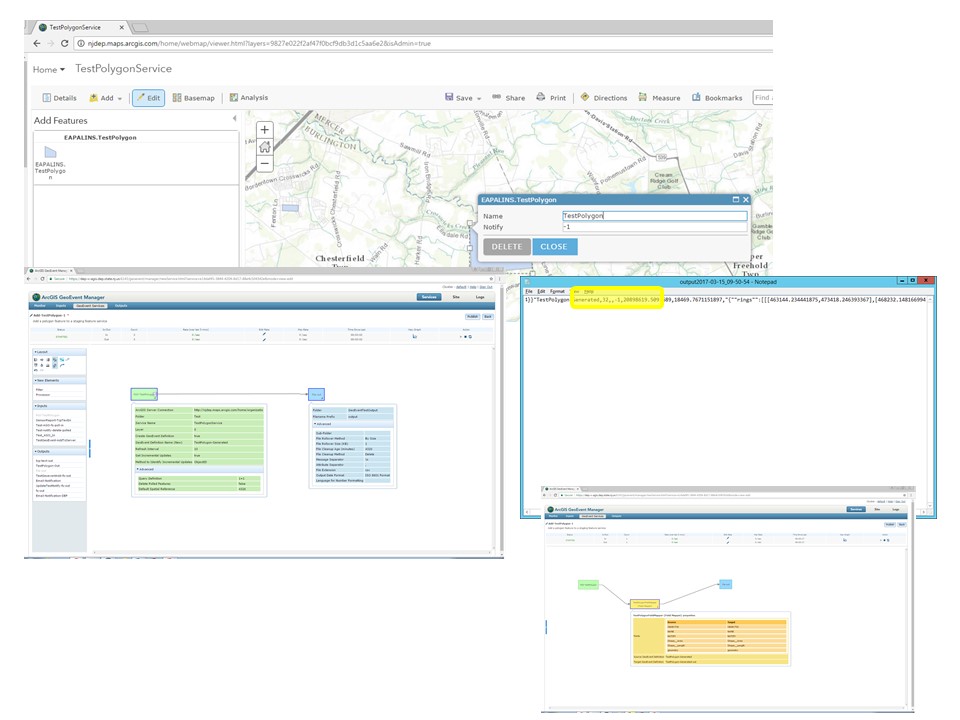Click Services button in Field Mapper GeoEvent window
This screenshot has width=960, height=720.
[x=856, y=509]
